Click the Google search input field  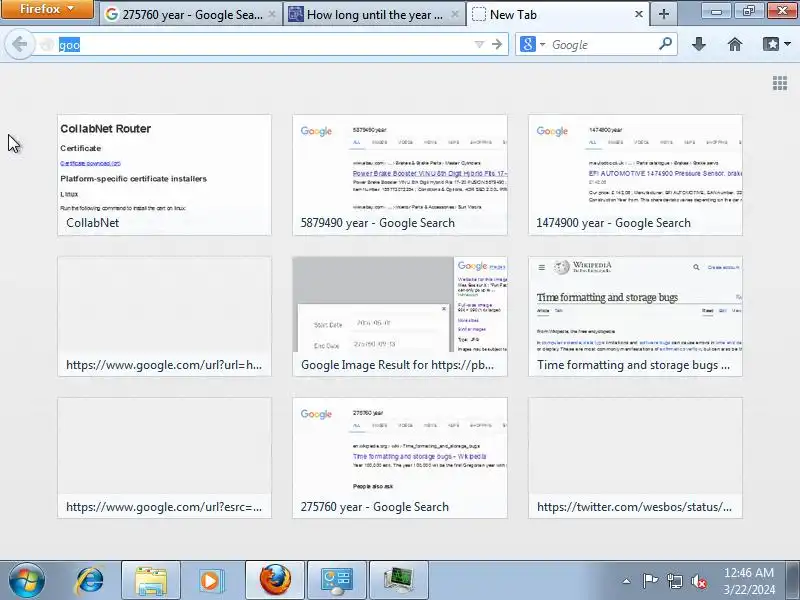(603, 45)
